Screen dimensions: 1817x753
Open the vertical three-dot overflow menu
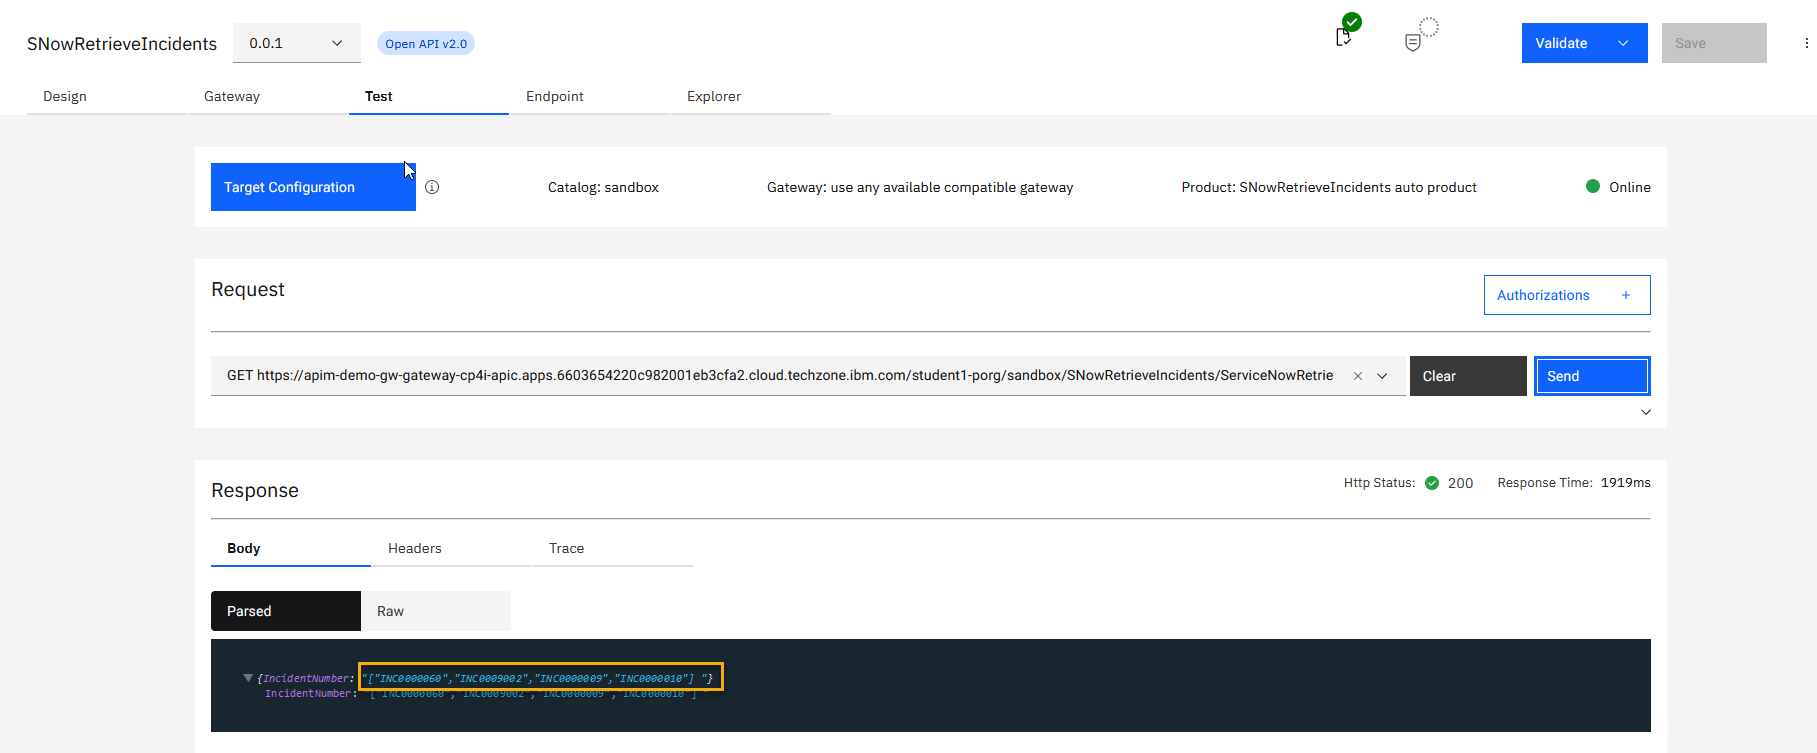pos(1806,43)
